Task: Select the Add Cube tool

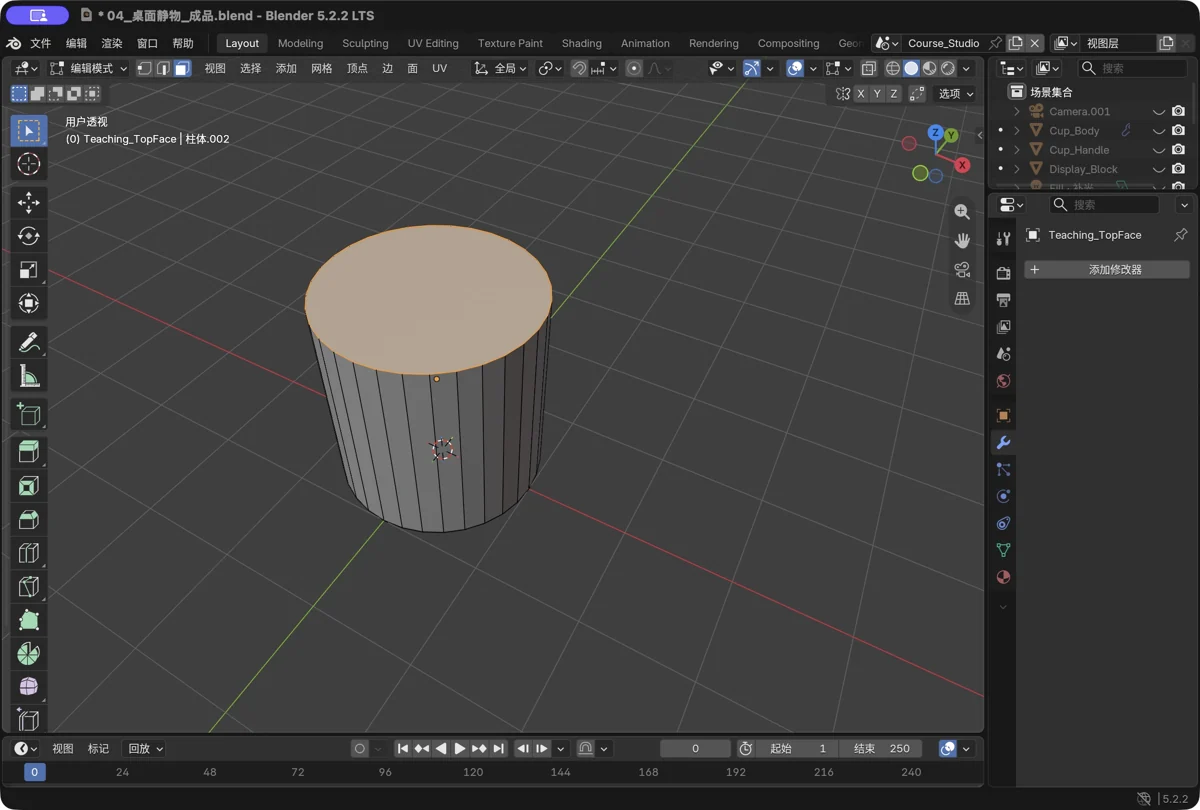Action: 28,414
